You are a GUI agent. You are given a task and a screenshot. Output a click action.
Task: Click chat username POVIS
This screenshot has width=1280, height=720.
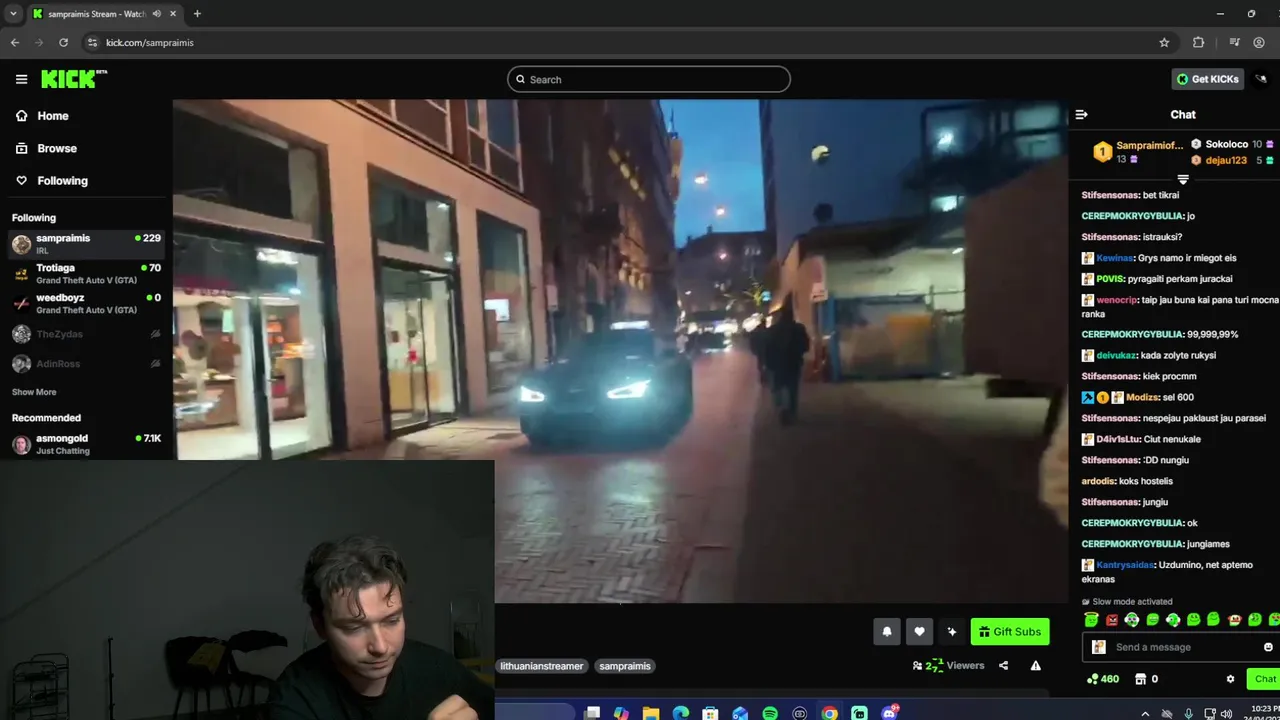[x=1110, y=279]
